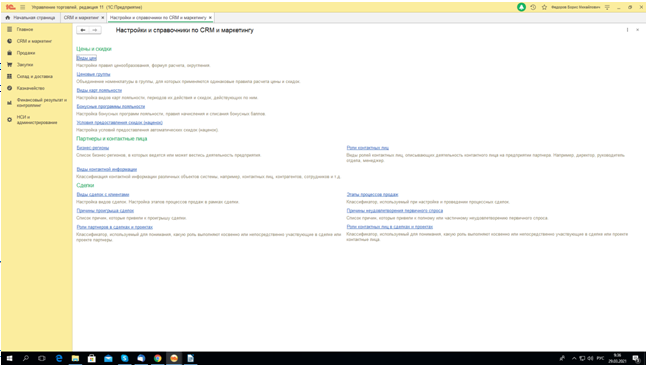Open Mail app from the taskbar
This screenshot has height=366, width=647.
click(x=108, y=358)
